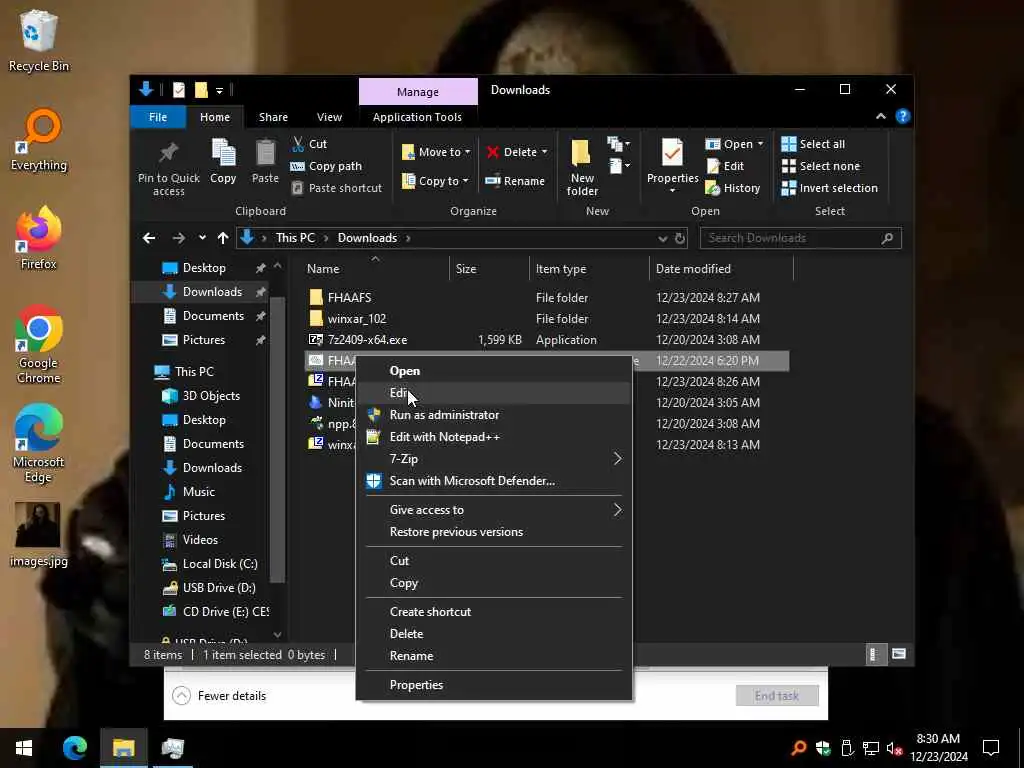Click the Search Downloads field
Image resolution: width=1024 pixels, height=768 pixels.
(x=800, y=238)
